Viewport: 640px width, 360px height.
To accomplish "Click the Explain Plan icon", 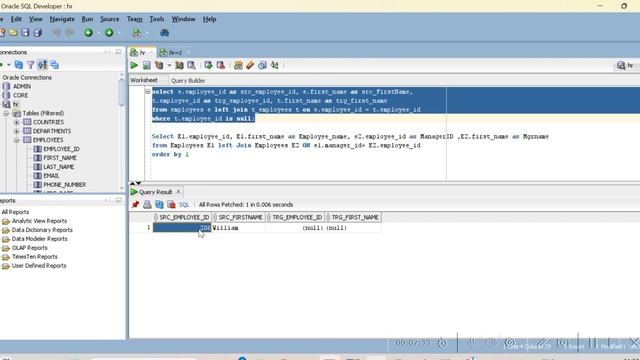I will click(x=159, y=65).
